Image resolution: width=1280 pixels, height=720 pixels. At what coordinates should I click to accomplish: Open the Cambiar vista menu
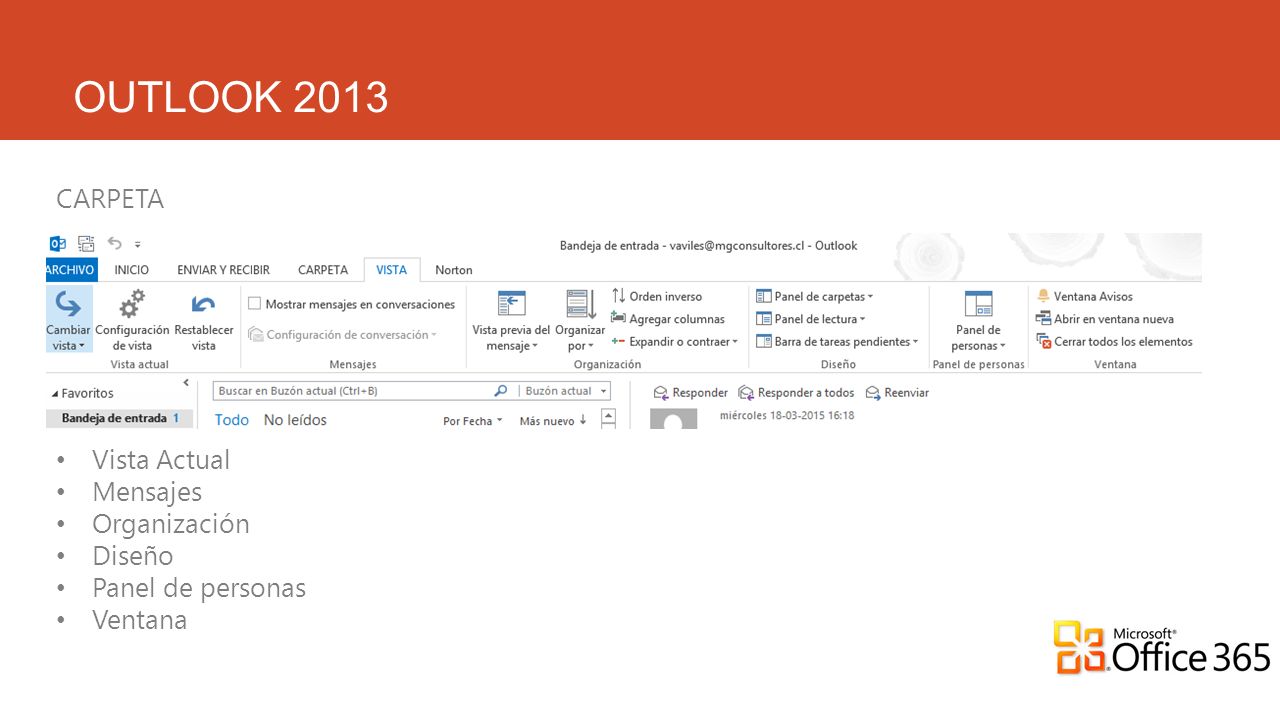click(x=68, y=319)
